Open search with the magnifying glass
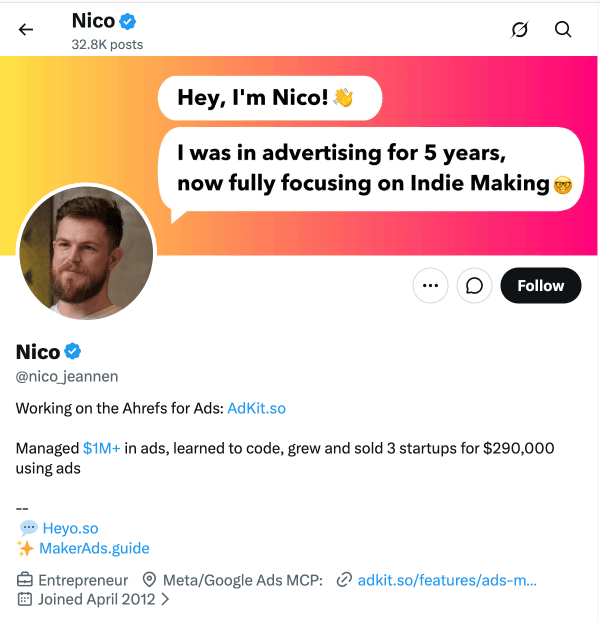The height and width of the screenshot is (622, 600). coord(563,29)
